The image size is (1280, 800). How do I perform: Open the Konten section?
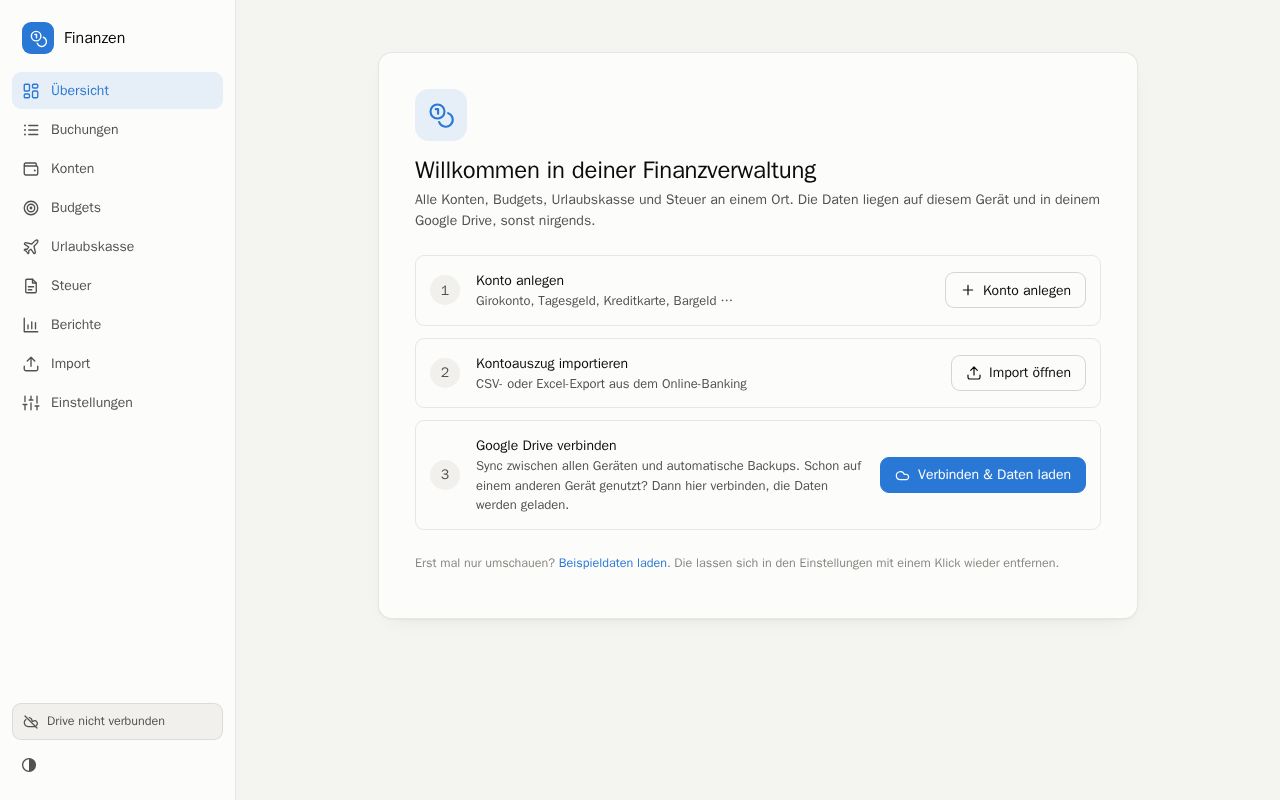(117, 169)
